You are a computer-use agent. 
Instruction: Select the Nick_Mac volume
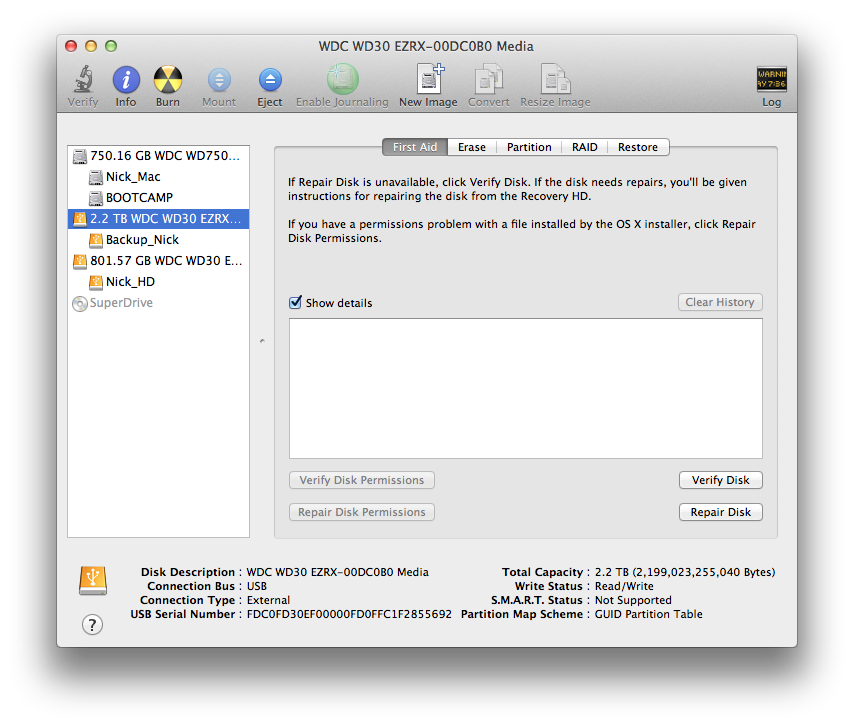pos(158,177)
